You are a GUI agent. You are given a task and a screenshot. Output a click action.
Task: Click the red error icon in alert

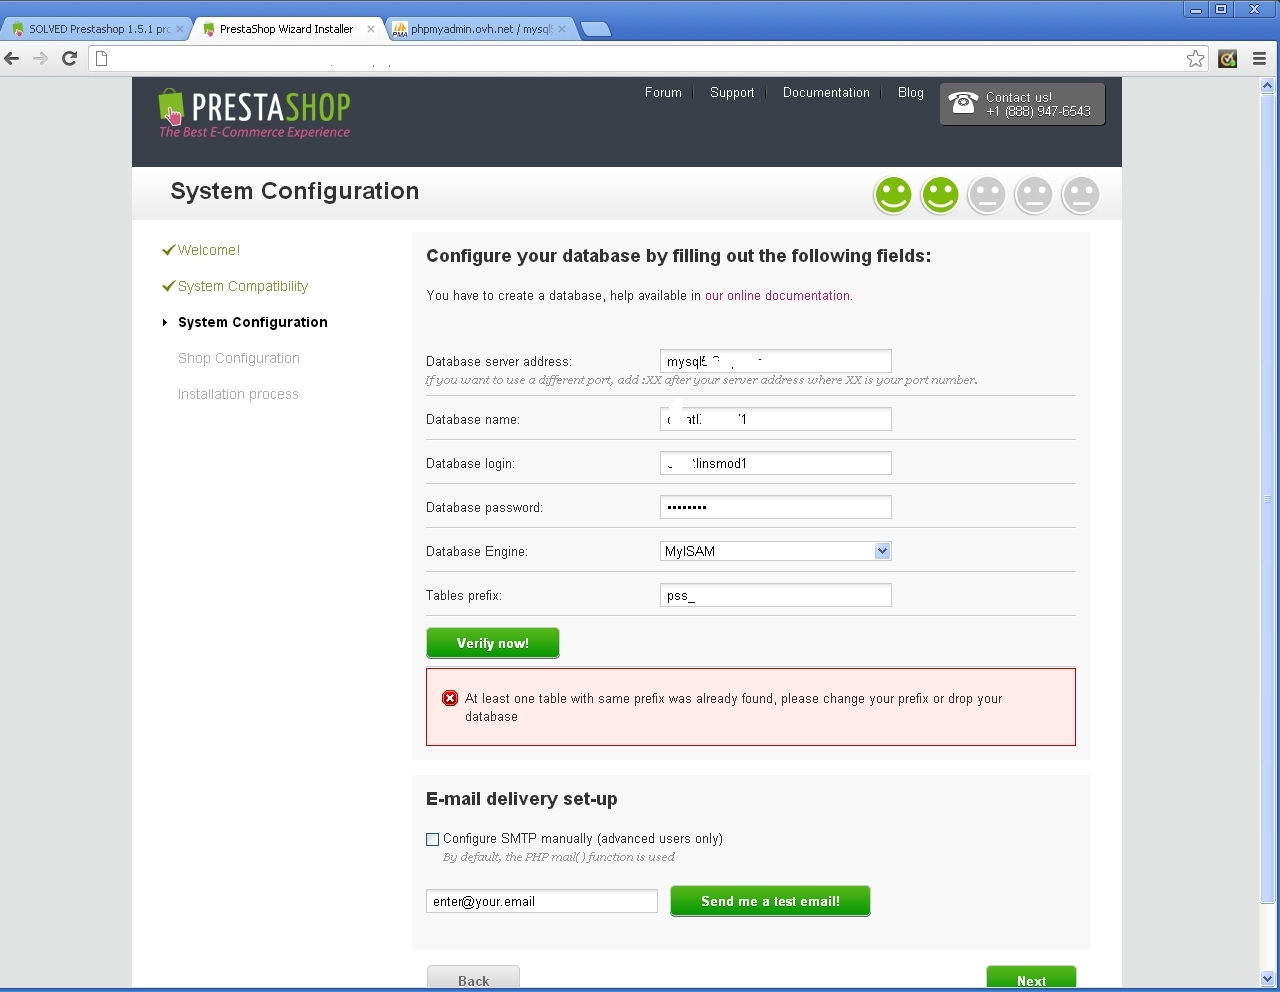pyautogui.click(x=450, y=698)
